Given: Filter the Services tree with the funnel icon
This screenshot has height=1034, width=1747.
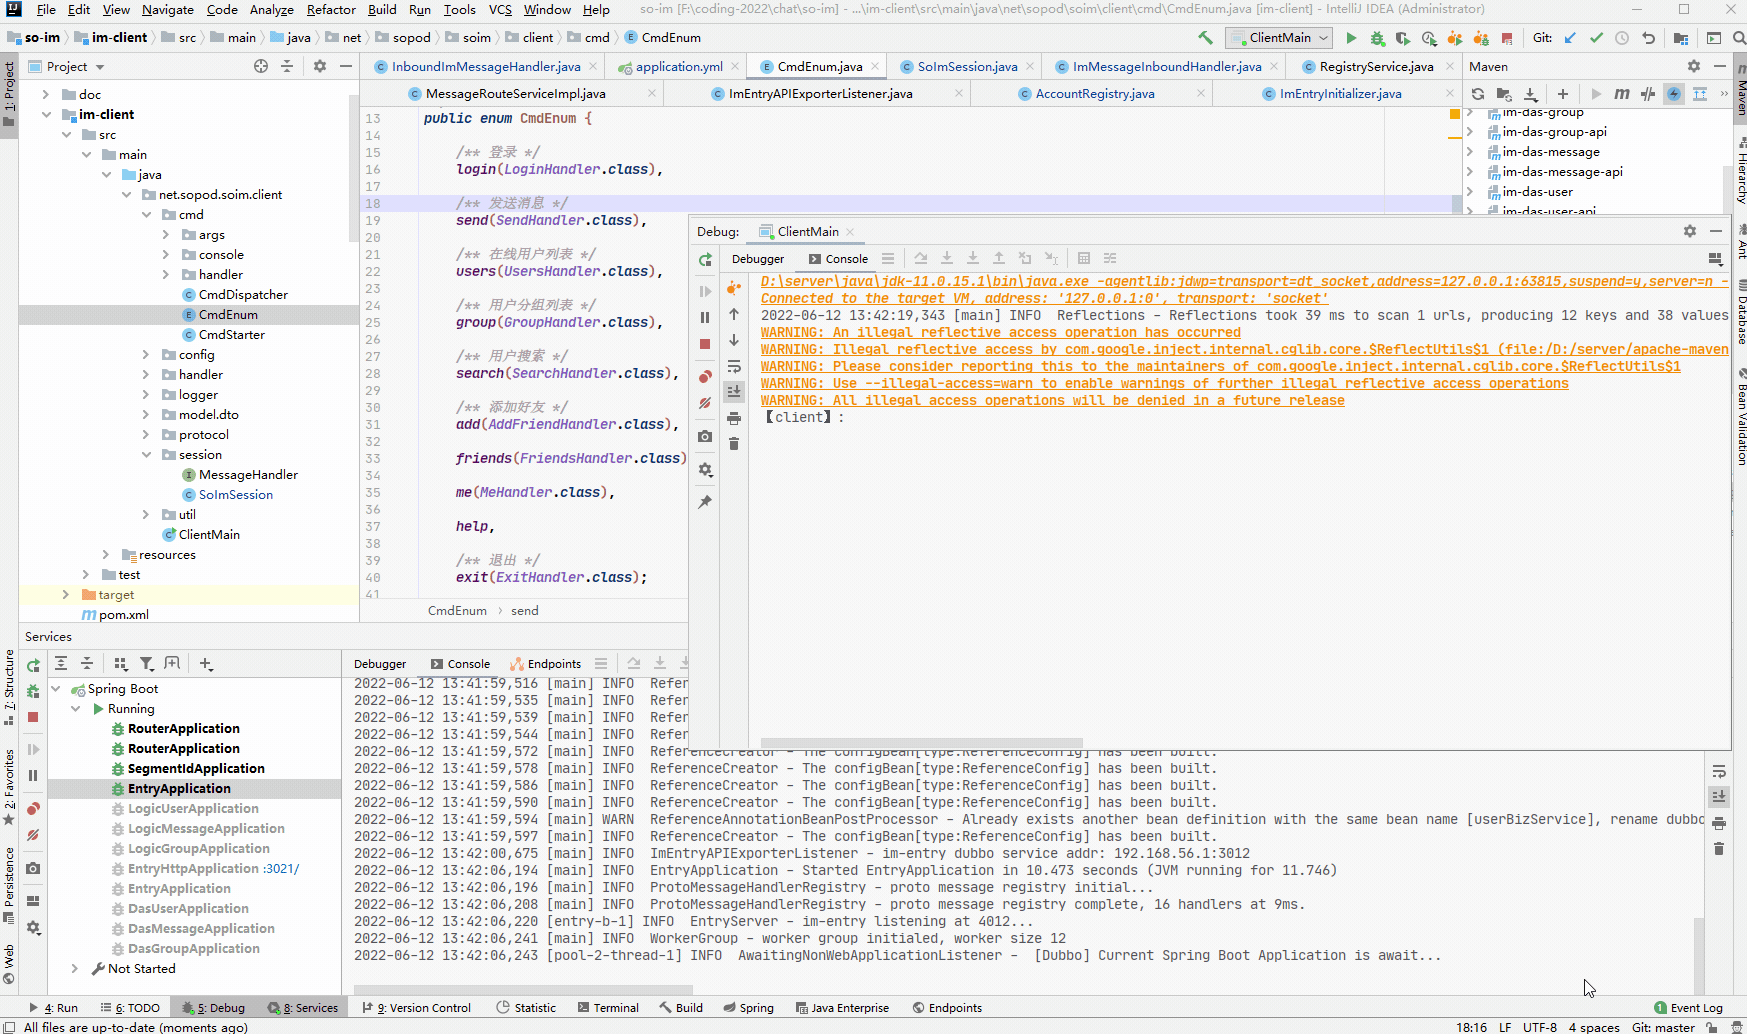Looking at the screenshot, I should click(147, 663).
